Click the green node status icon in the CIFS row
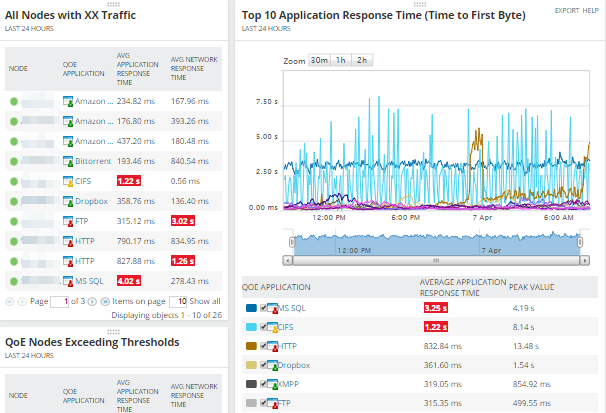 click(x=13, y=181)
